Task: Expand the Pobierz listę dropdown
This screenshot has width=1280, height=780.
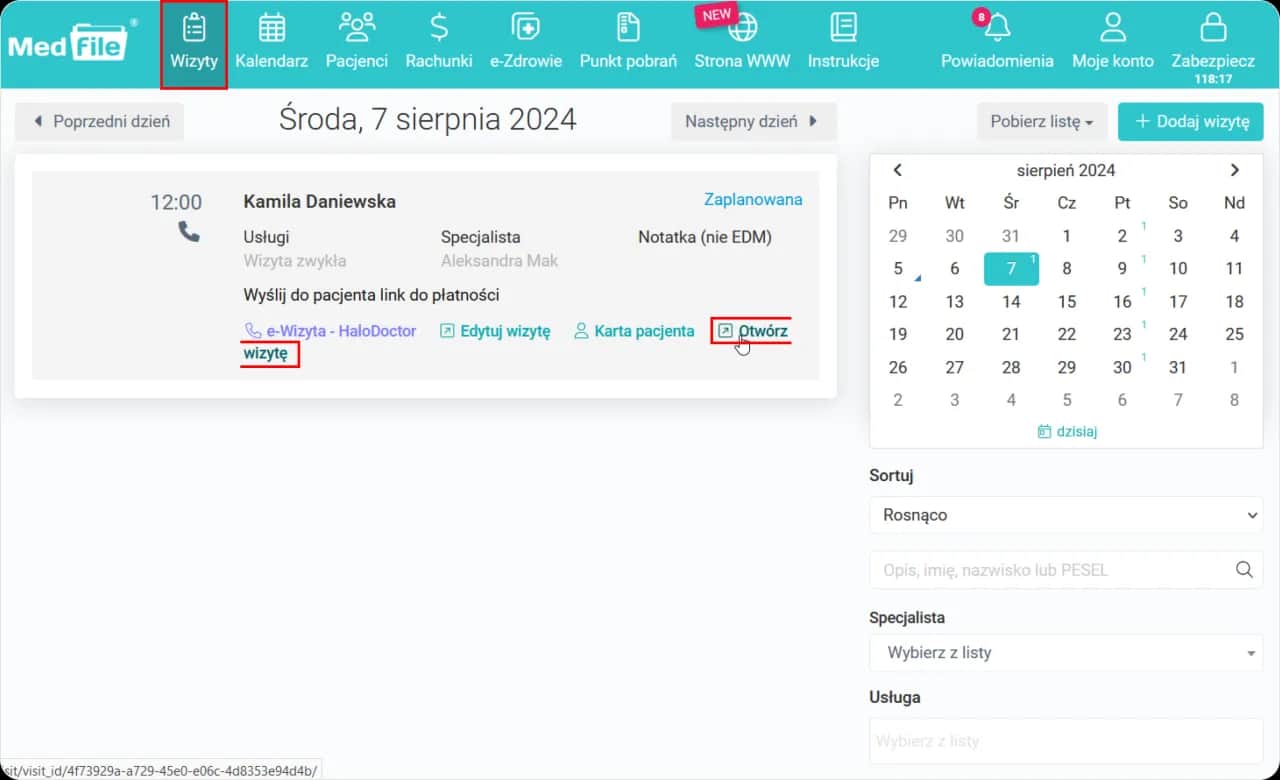Action: 1041,122
